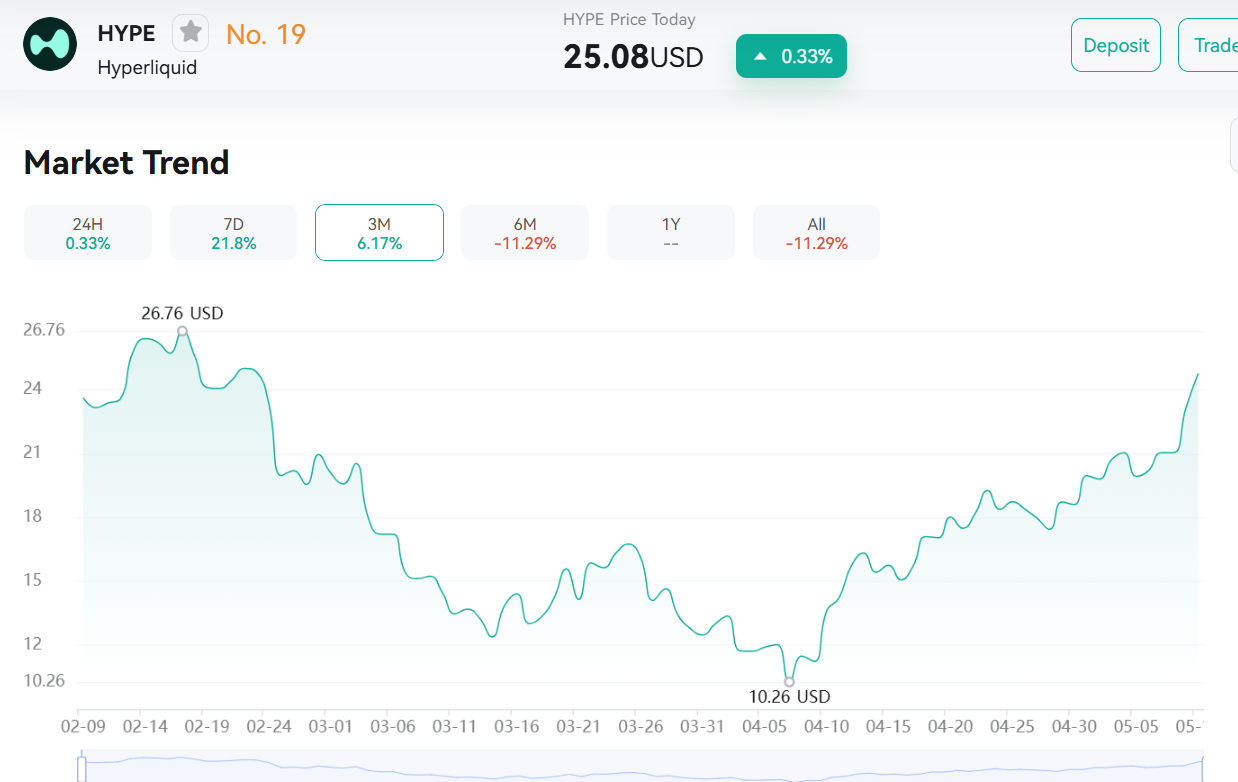Click the 02-09 date axis label
The image size is (1238, 782).
(x=83, y=725)
